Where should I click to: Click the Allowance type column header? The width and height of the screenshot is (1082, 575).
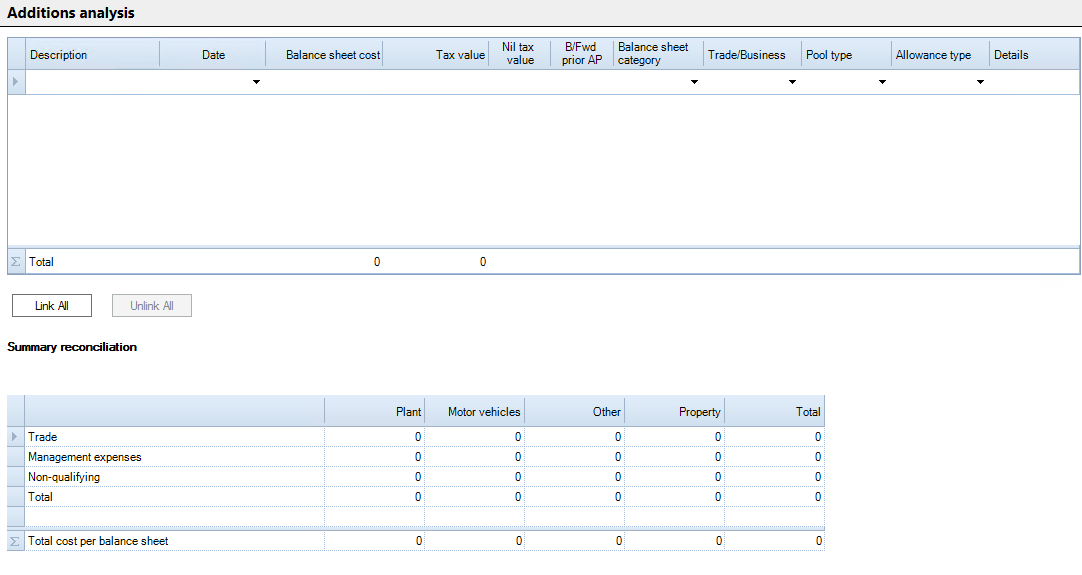coord(940,55)
